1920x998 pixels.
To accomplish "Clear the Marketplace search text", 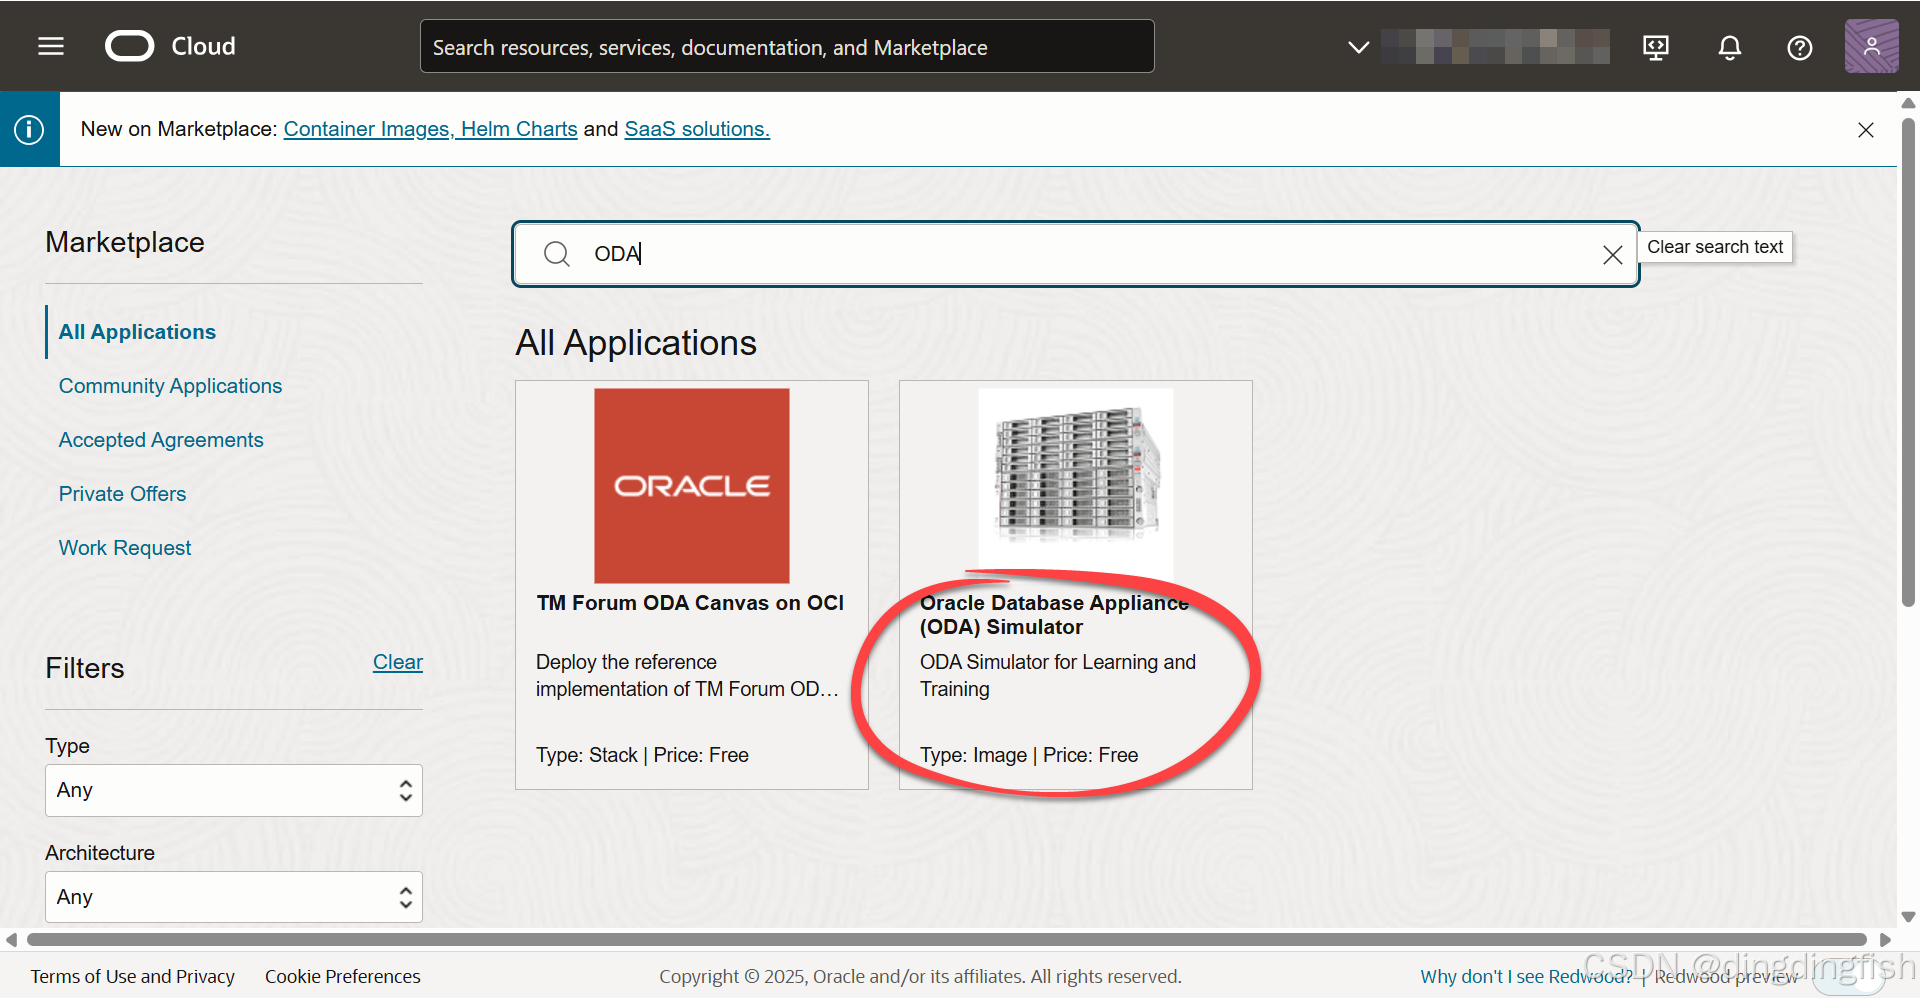I will point(1612,255).
